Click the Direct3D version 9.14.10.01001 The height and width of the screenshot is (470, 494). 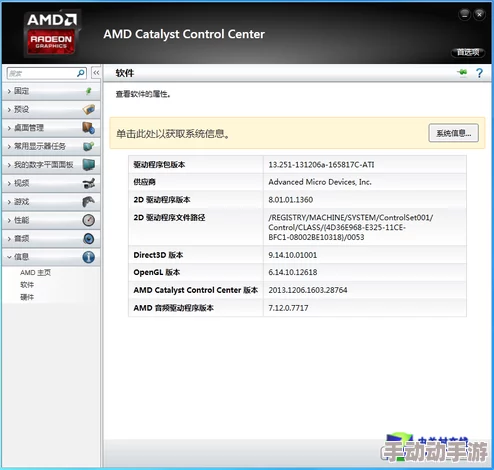(293, 255)
